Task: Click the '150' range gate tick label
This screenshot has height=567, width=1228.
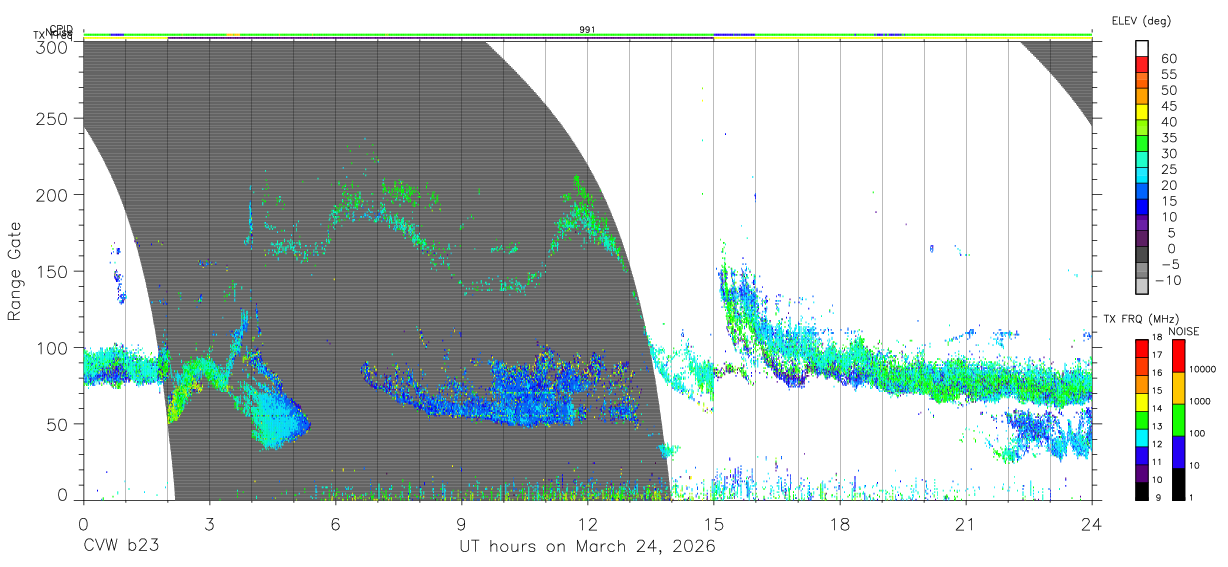Action: [52, 271]
